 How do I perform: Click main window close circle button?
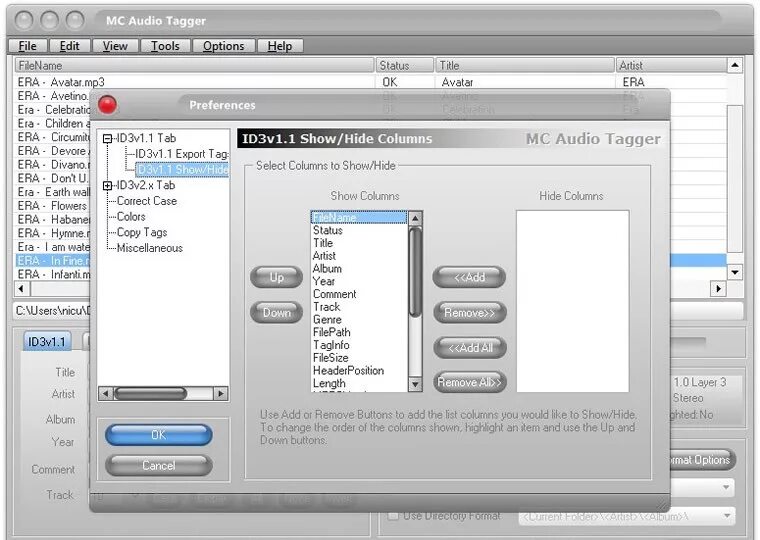pos(24,20)
